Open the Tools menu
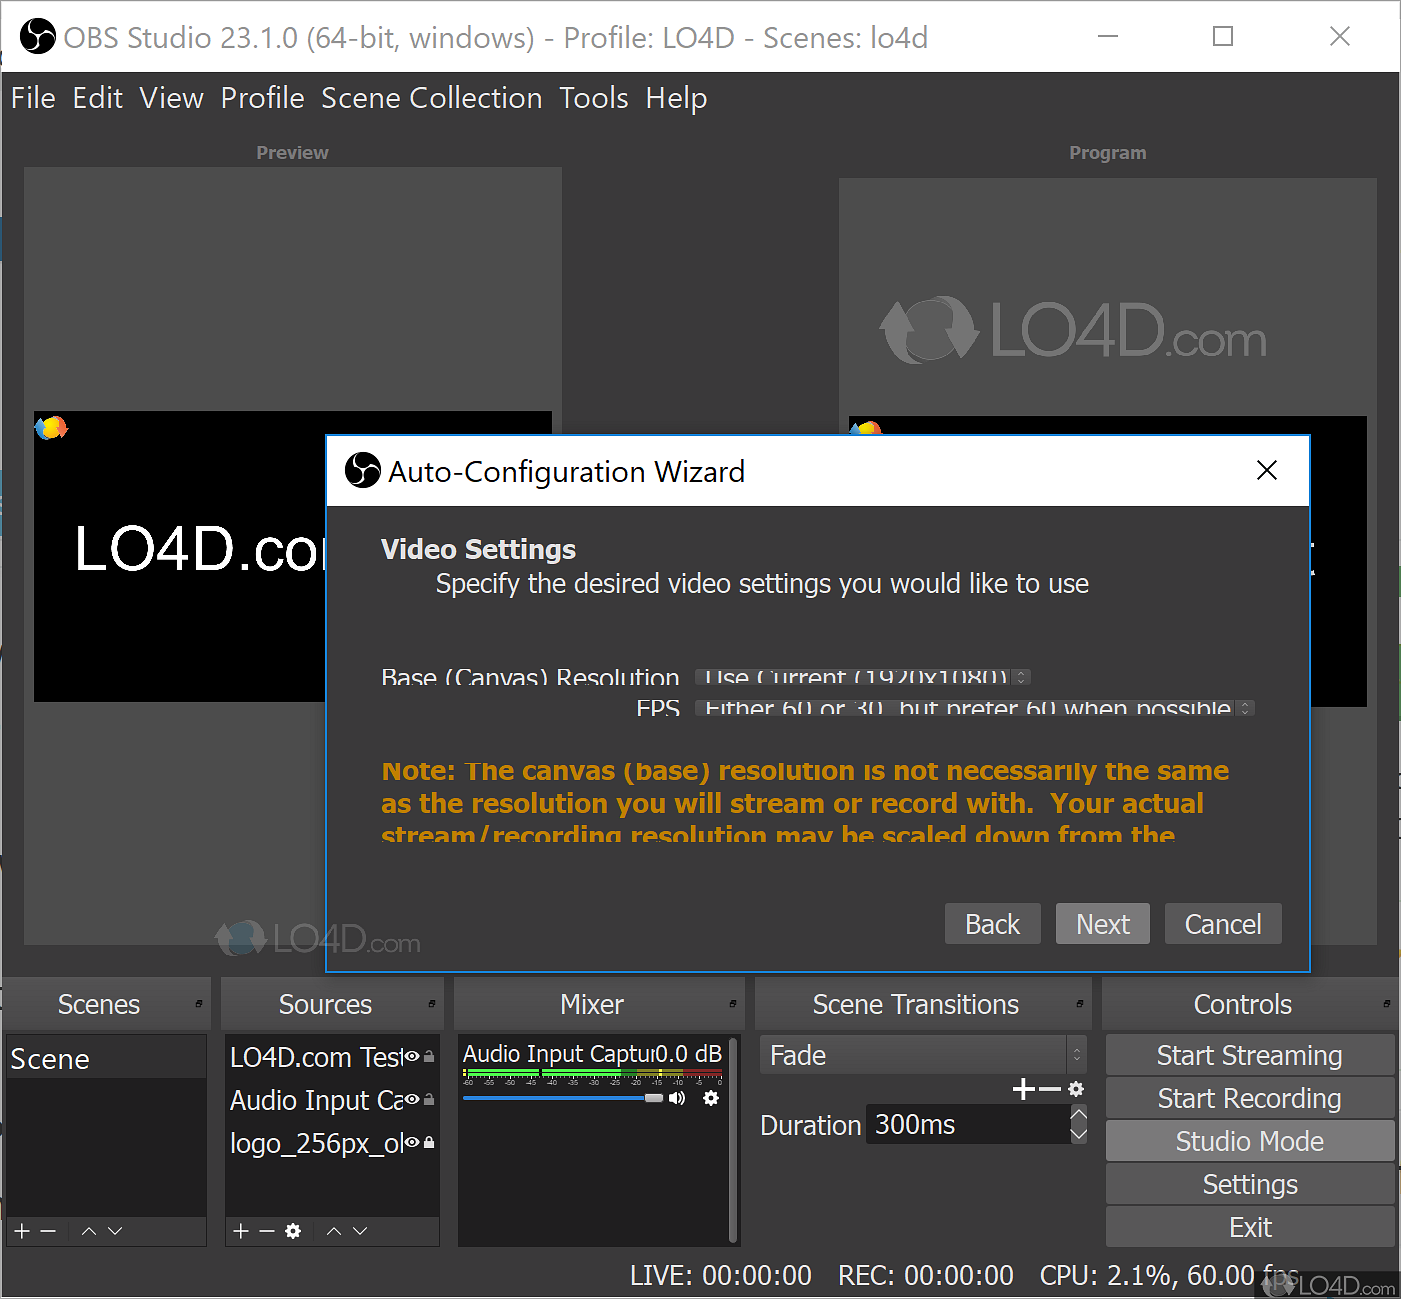The height and width of the screenshot is (1299, 1401). (593, 98)
